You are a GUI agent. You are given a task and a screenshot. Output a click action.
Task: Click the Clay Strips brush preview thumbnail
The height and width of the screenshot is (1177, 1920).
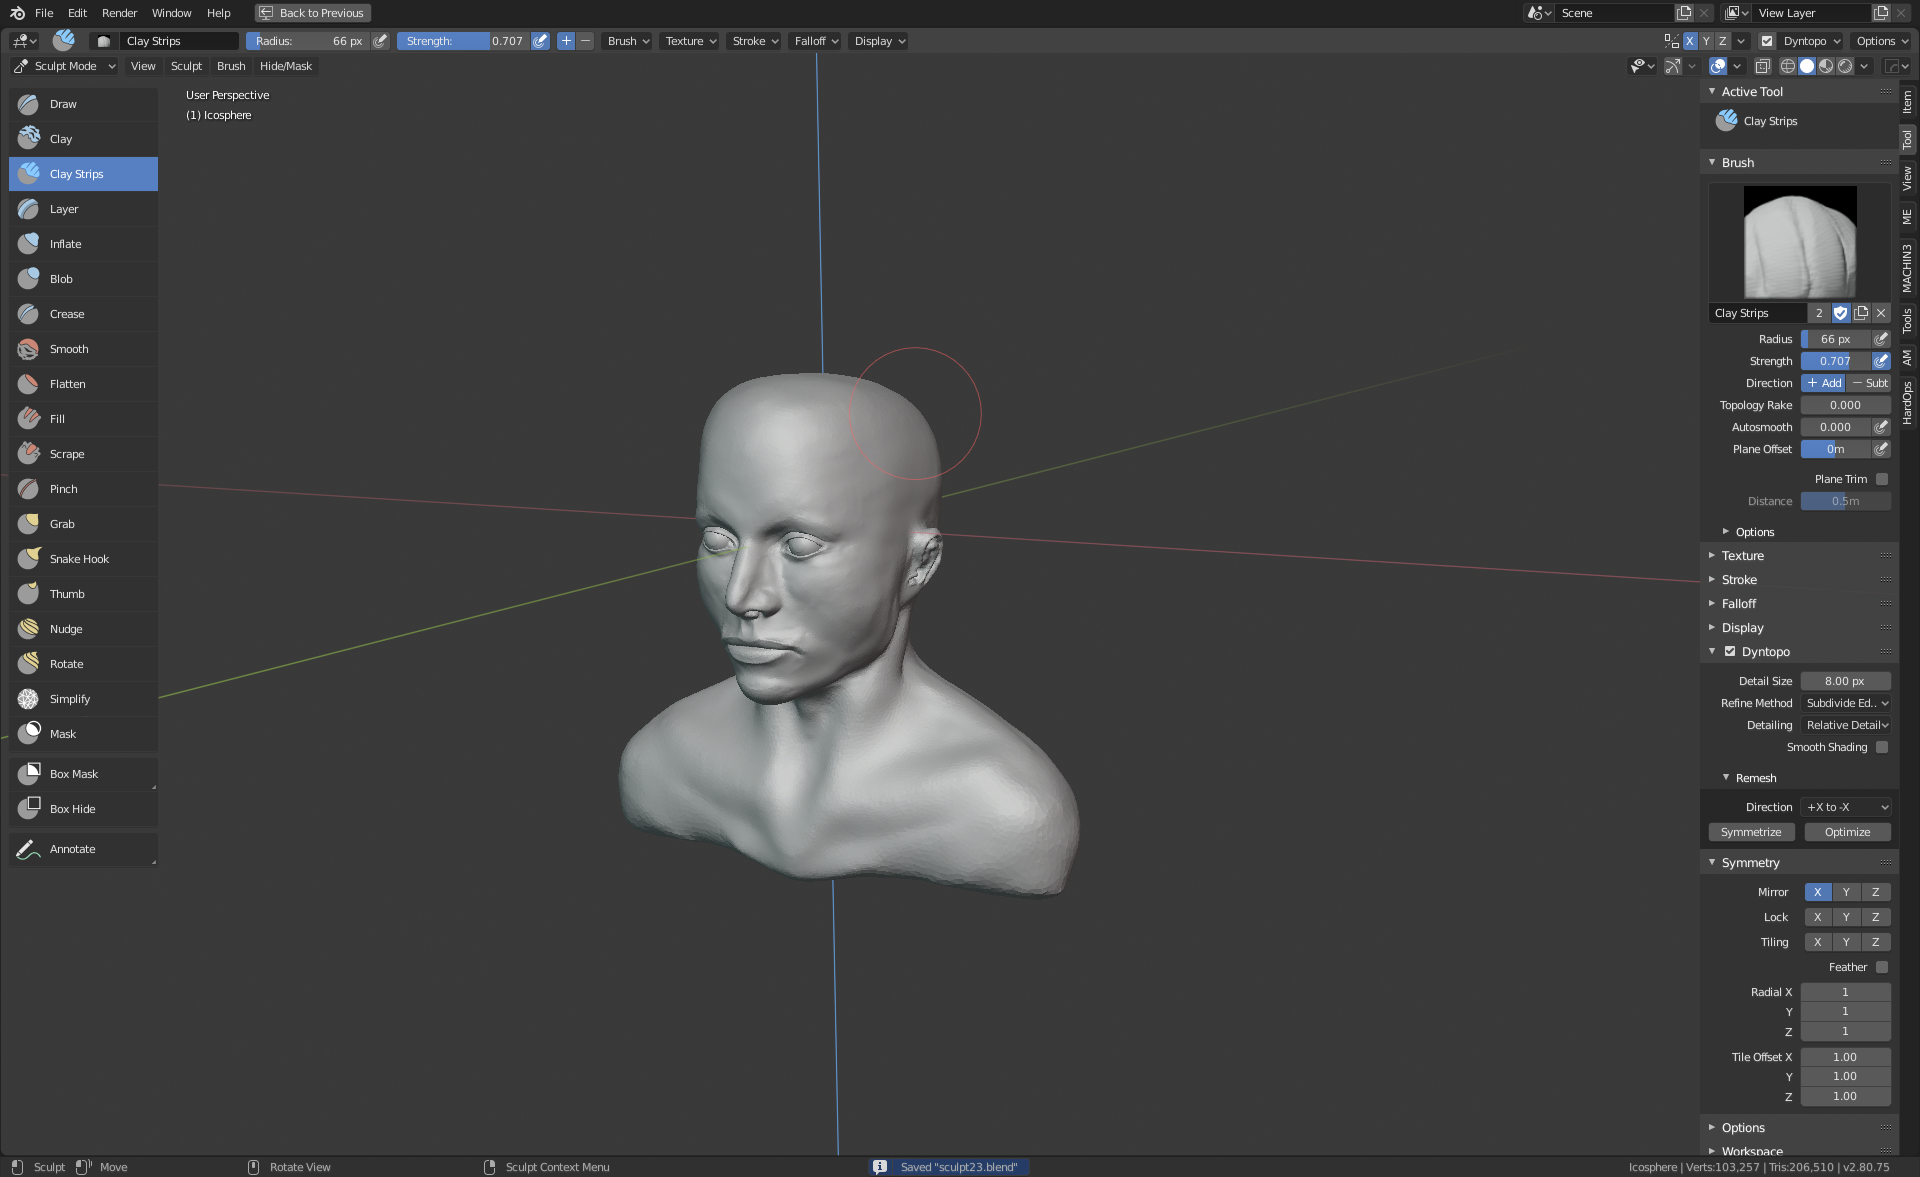(1799, 242)
